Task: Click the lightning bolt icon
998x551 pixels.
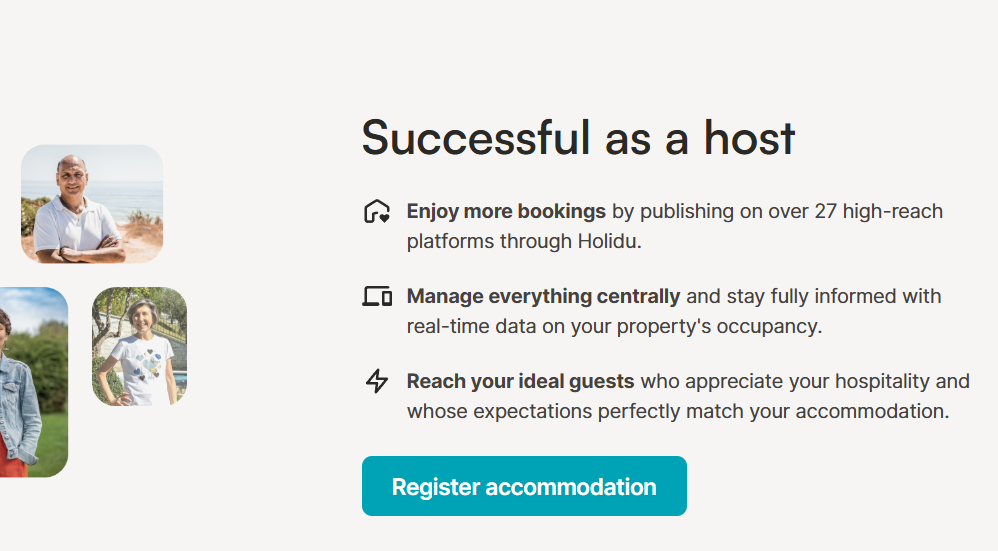Action: [376, 381]
